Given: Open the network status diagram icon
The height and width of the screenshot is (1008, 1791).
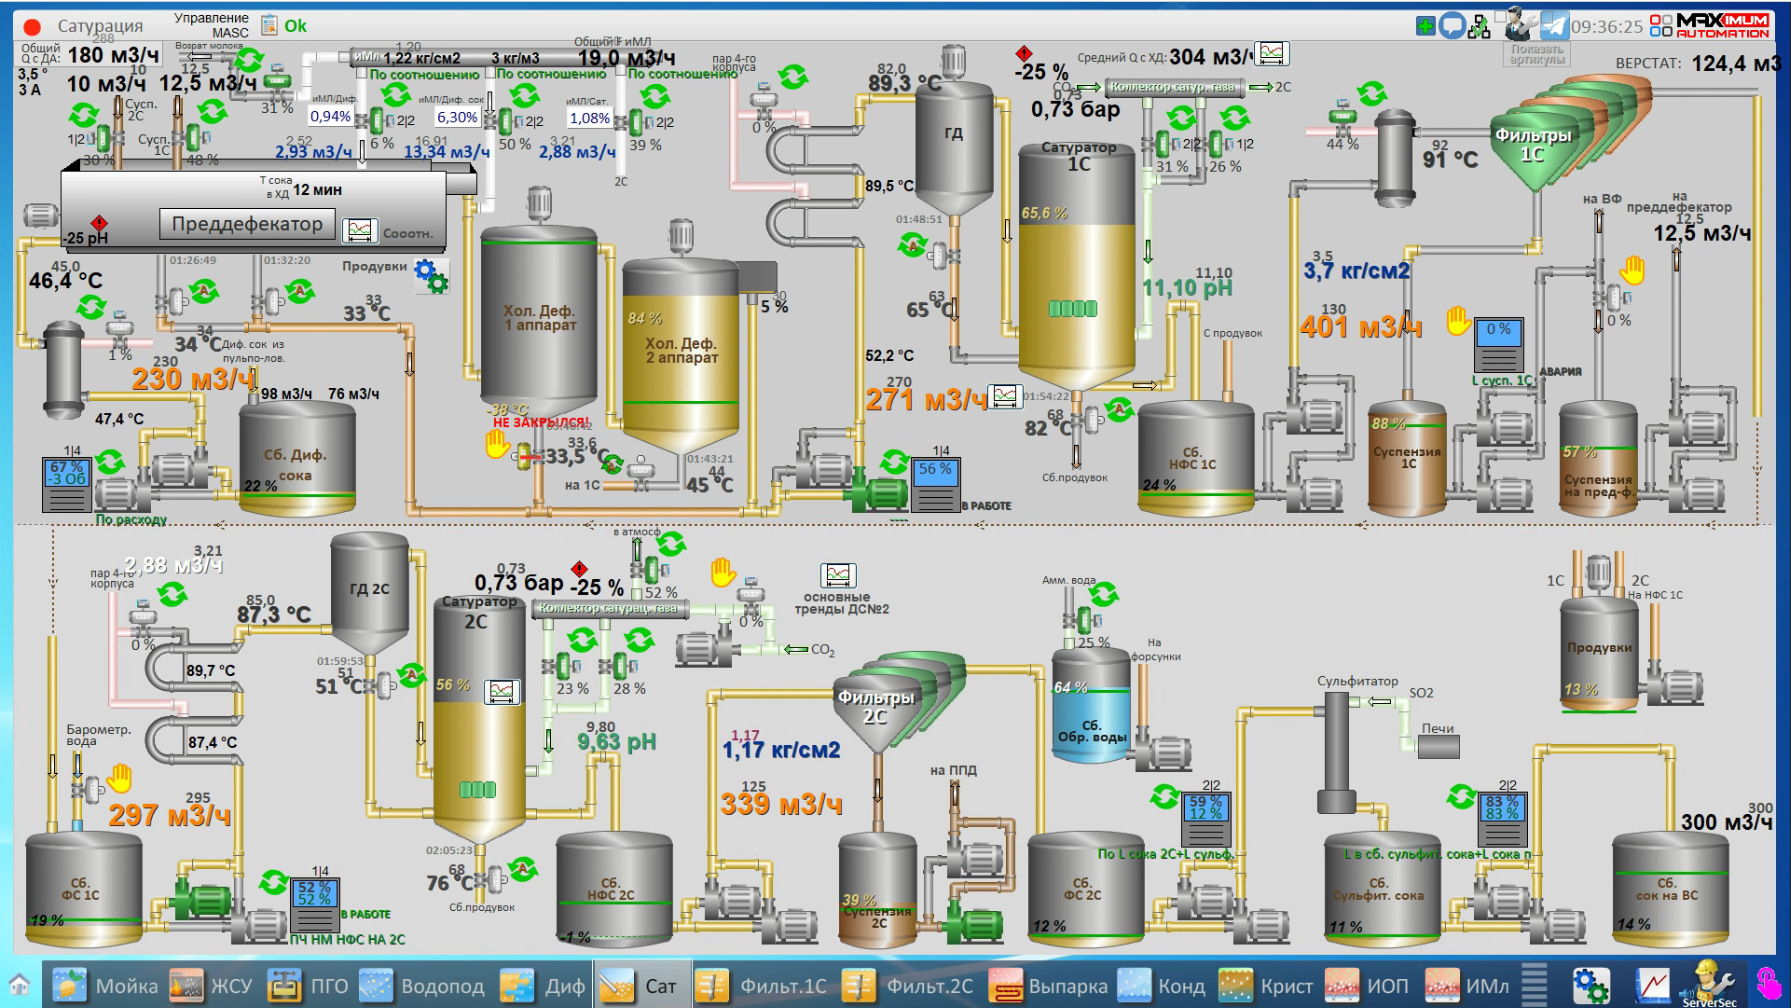Looking at the screenshot, I should pos(1479,27).
